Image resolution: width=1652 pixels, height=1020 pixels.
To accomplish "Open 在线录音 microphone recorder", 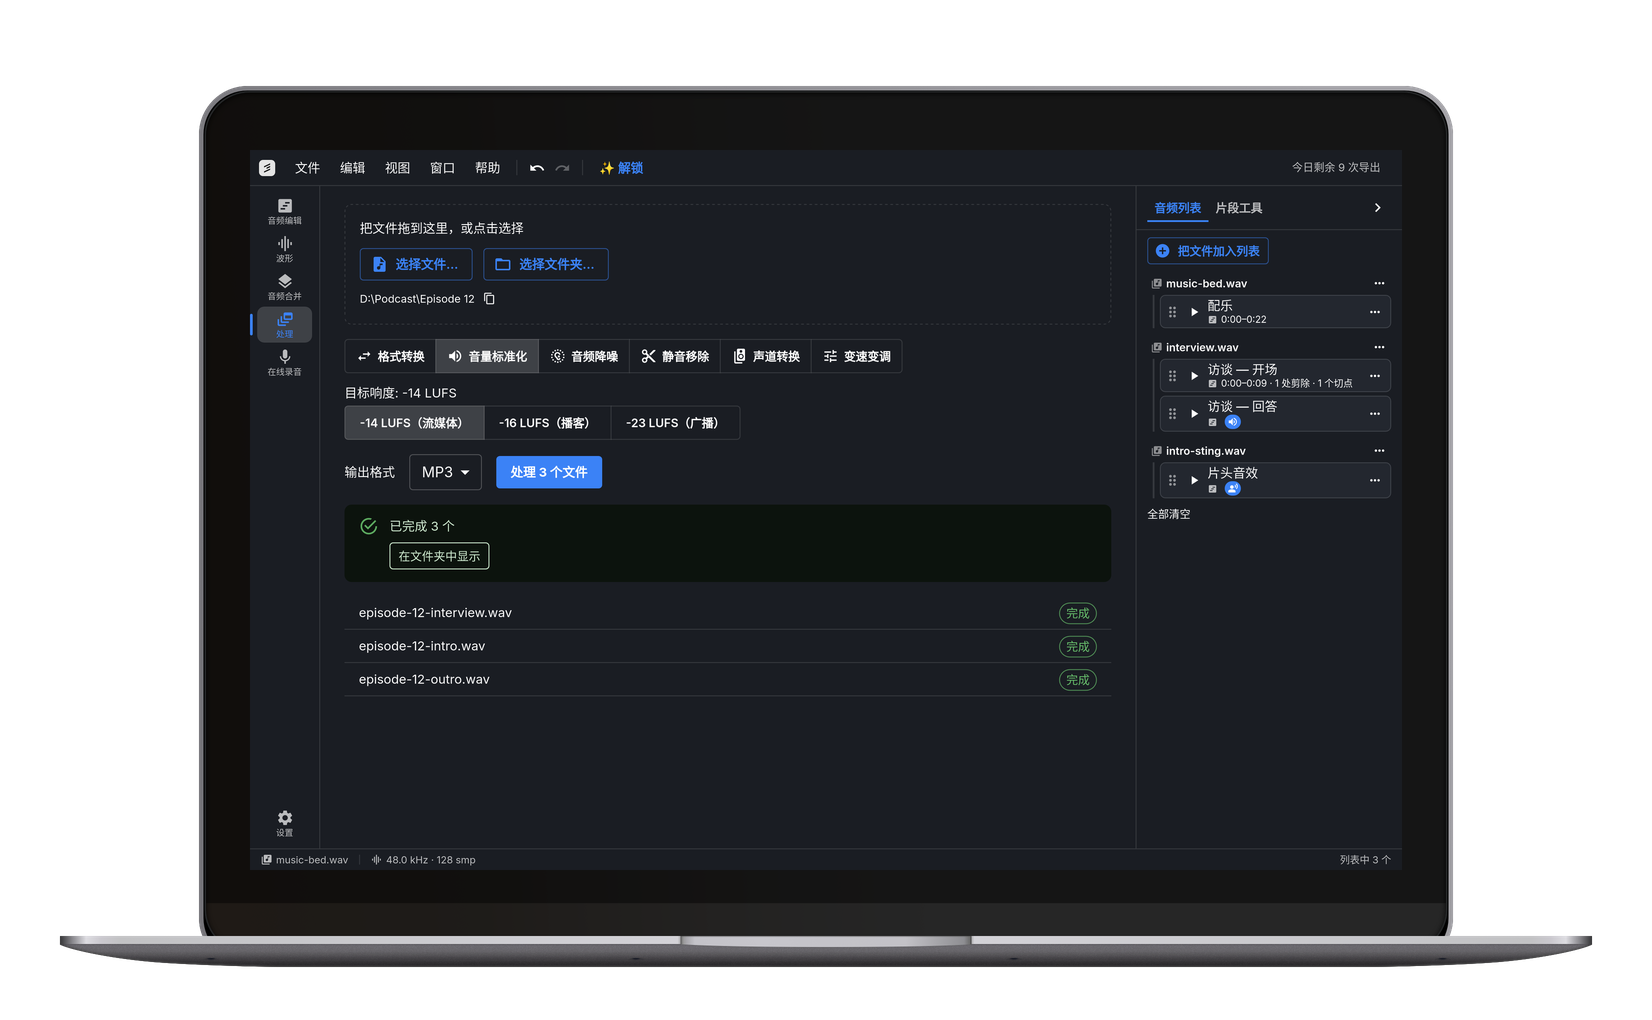I will (x=284, y=362).
